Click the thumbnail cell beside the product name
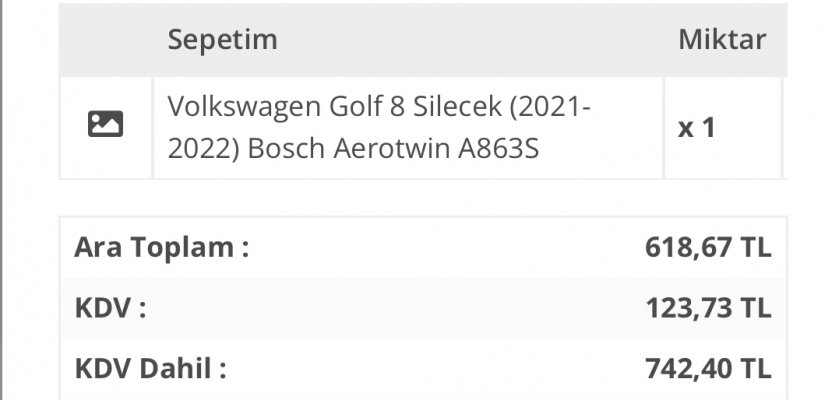Screen dimensions: 839x400 (106, 127)
